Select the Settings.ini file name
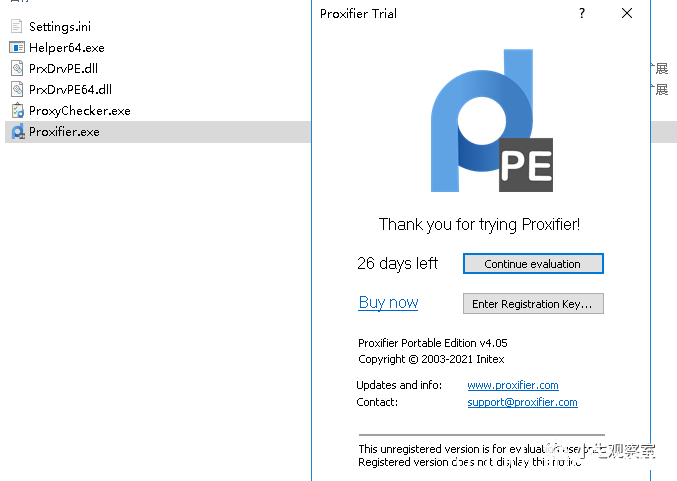Screen dimensions: 677x481 [x=60, y=27]
